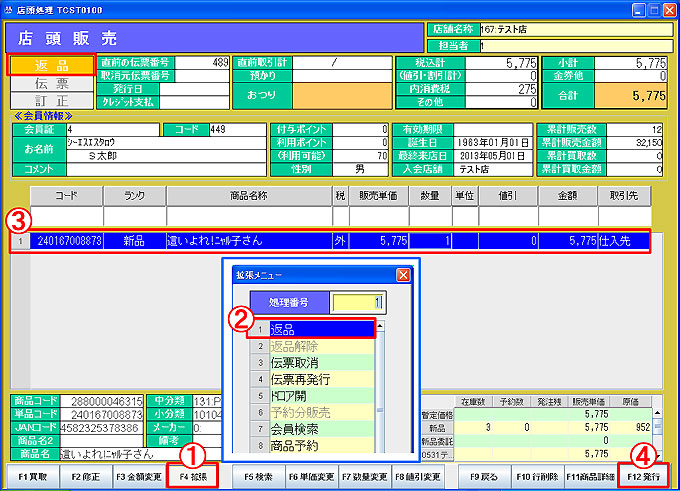
Task: Select the highlighted product row in the table
Action: tap(330, 241)
